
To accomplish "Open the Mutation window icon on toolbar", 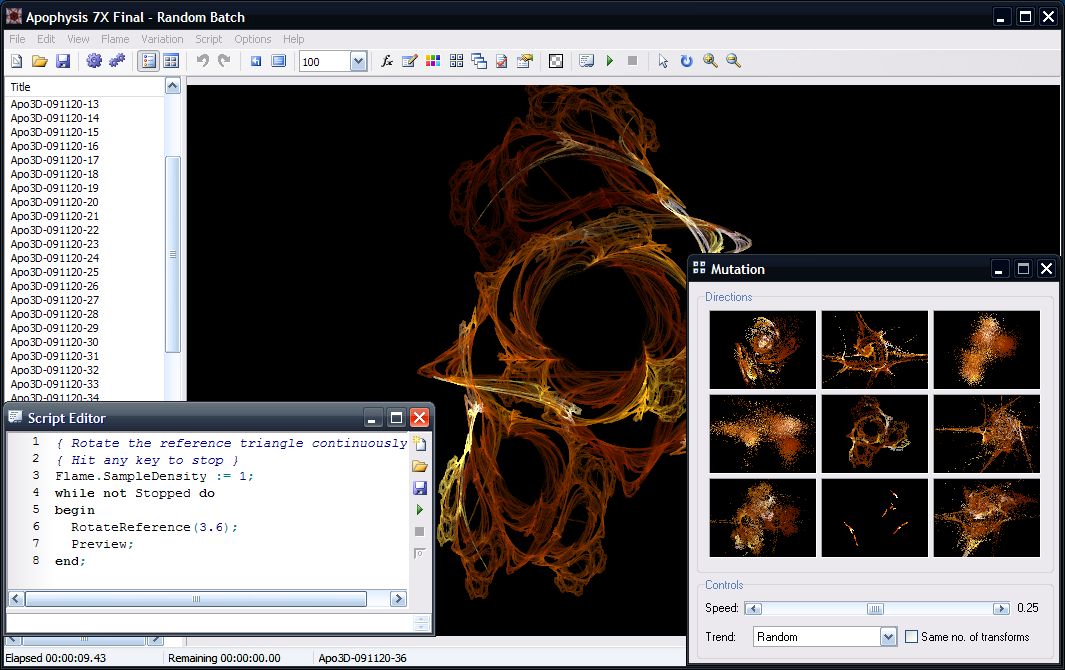I will pyautogui.click(x=455, y=61).
